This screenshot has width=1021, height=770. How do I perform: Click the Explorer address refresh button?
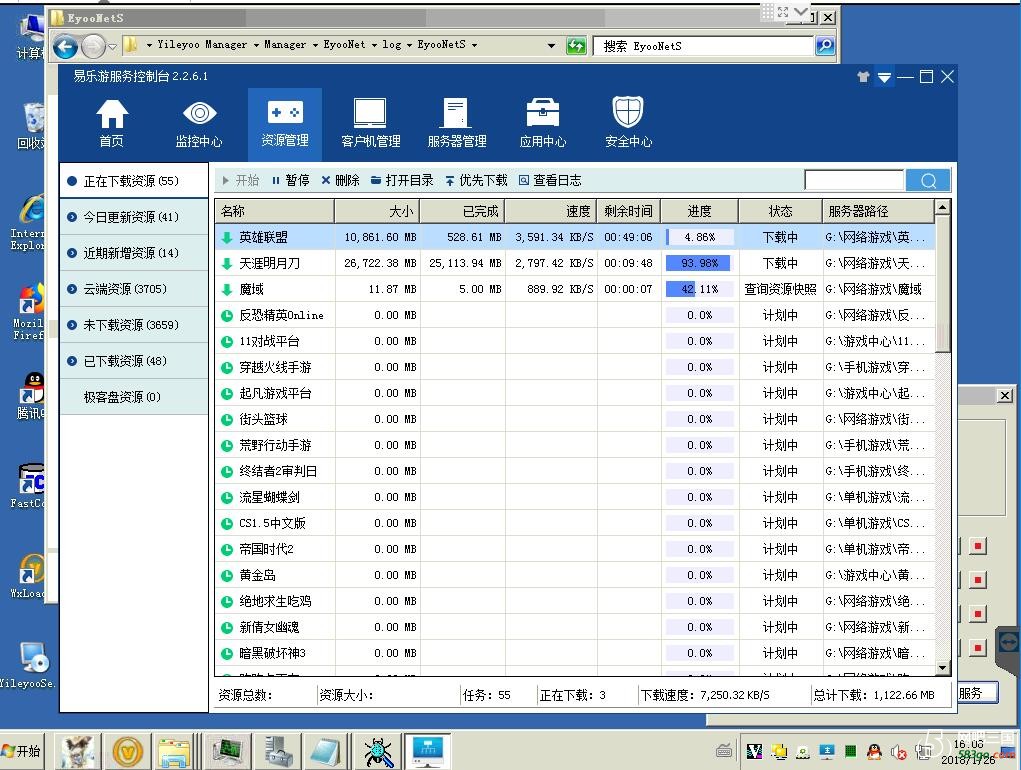point(576,46)
